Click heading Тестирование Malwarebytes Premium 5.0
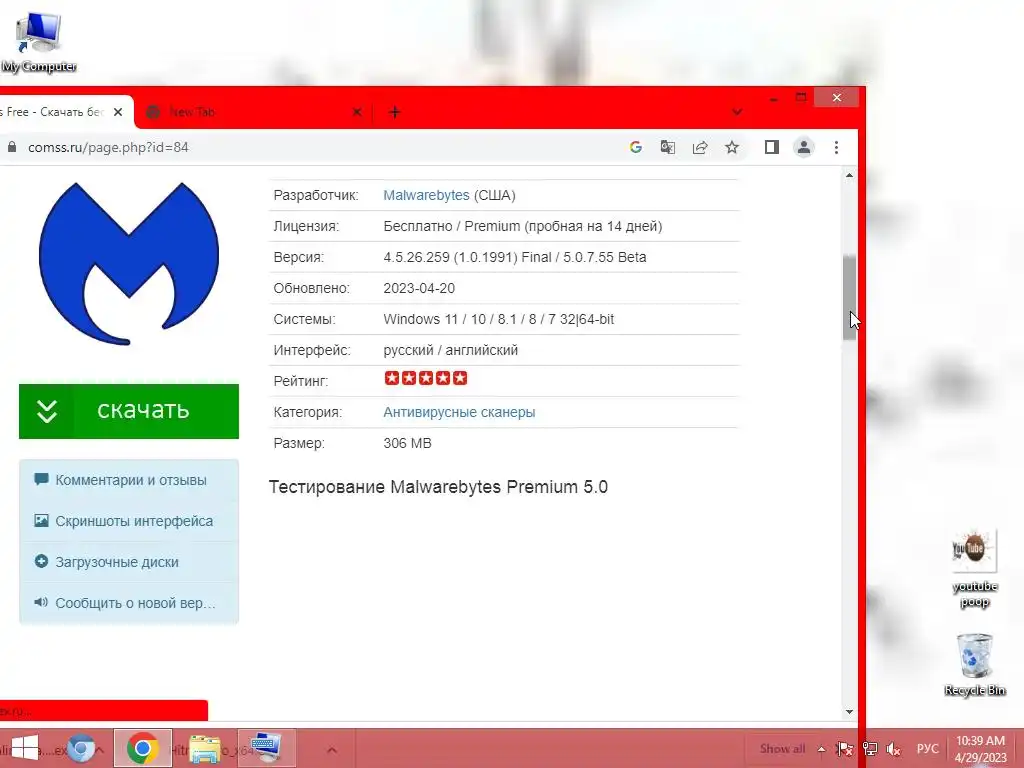1024x768 pixels. tap(438, 487)
